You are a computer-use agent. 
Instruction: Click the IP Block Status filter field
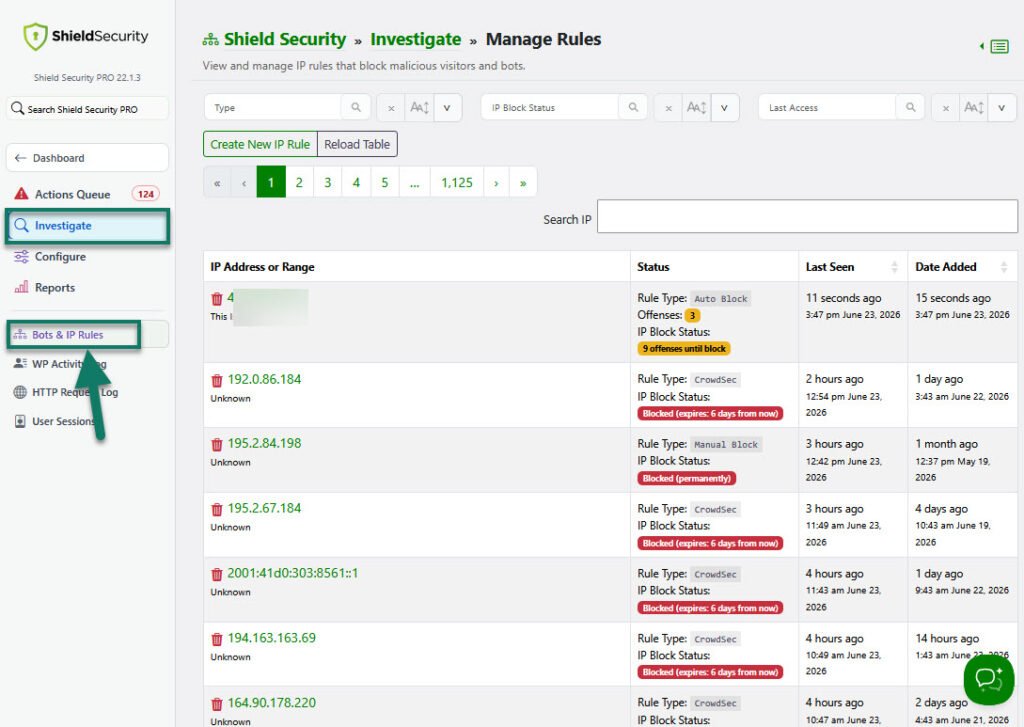point(550,107)
